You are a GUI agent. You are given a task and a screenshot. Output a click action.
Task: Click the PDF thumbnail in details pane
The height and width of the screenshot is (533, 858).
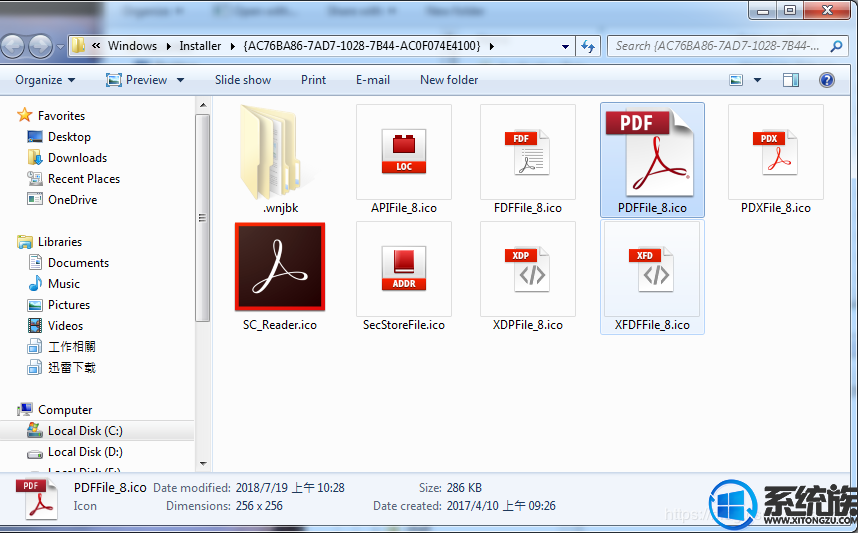click(37, 499)
